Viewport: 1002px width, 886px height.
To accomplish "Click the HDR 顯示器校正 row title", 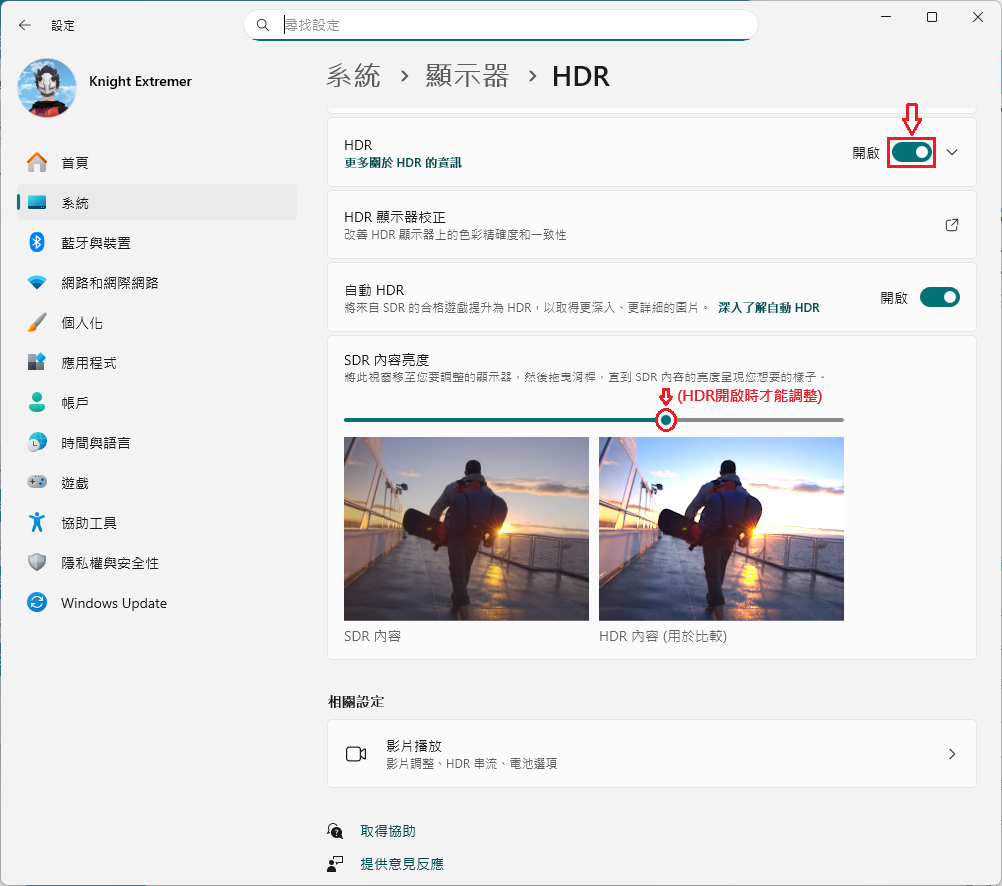I will click(x=395, y=217).
